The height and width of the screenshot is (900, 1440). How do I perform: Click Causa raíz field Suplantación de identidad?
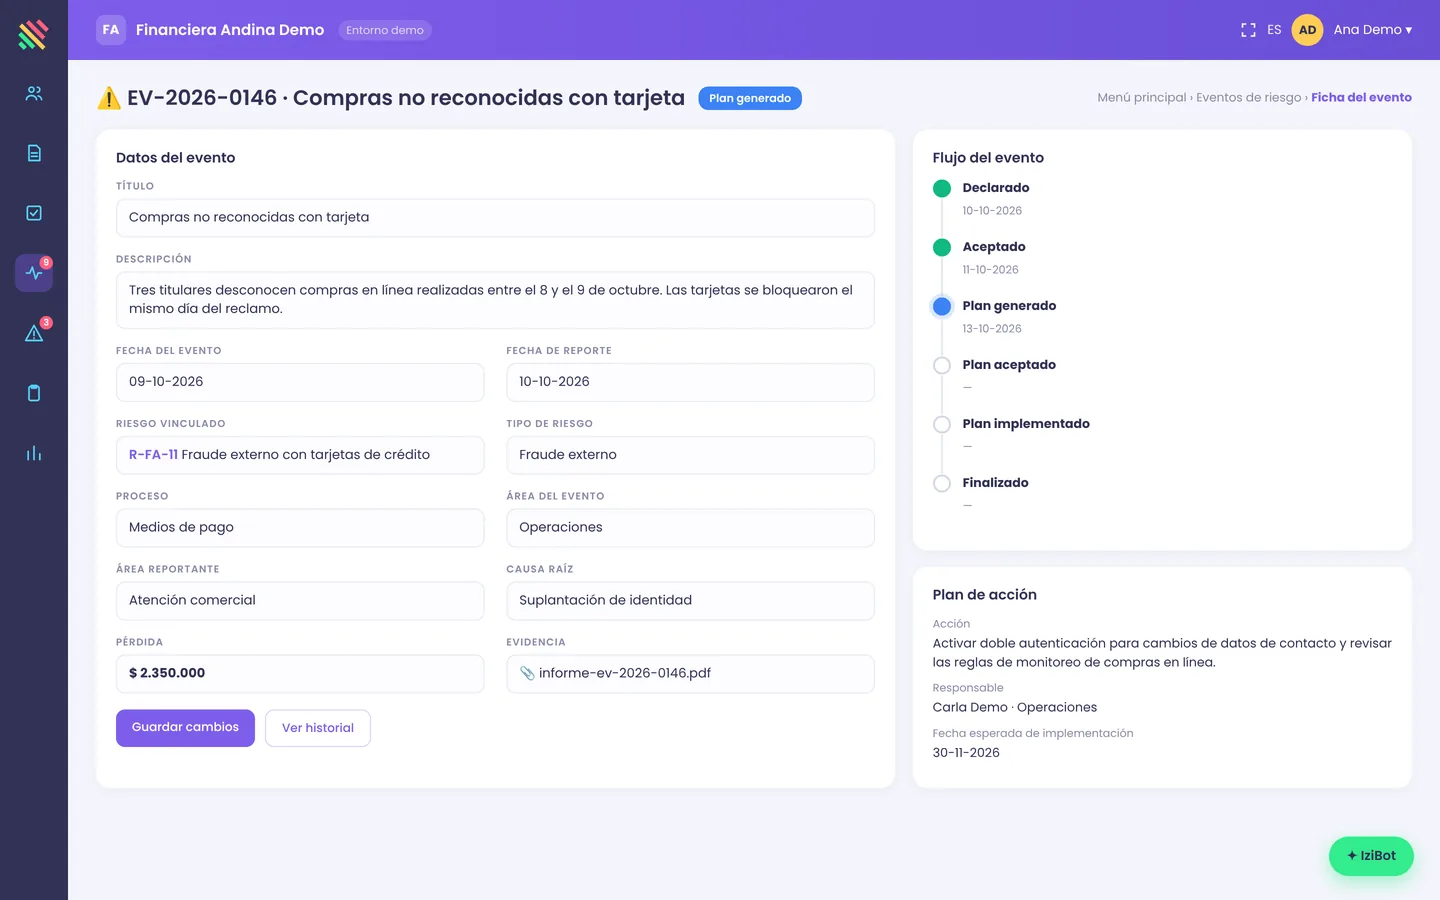690,601
